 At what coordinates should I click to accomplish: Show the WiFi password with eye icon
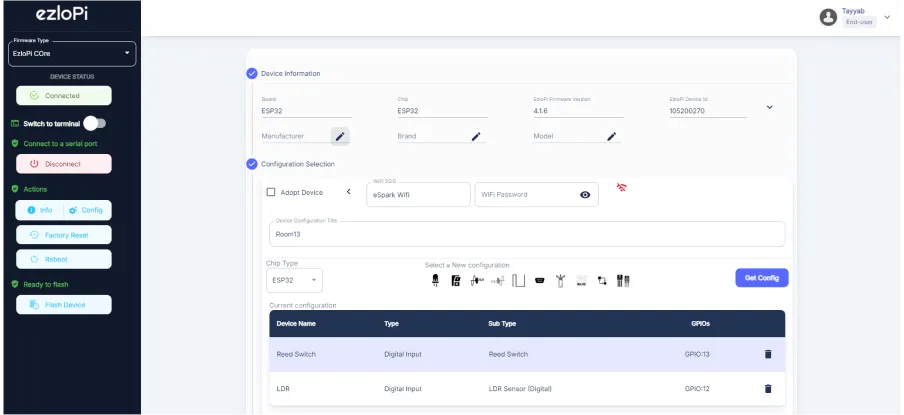[585, 195]
